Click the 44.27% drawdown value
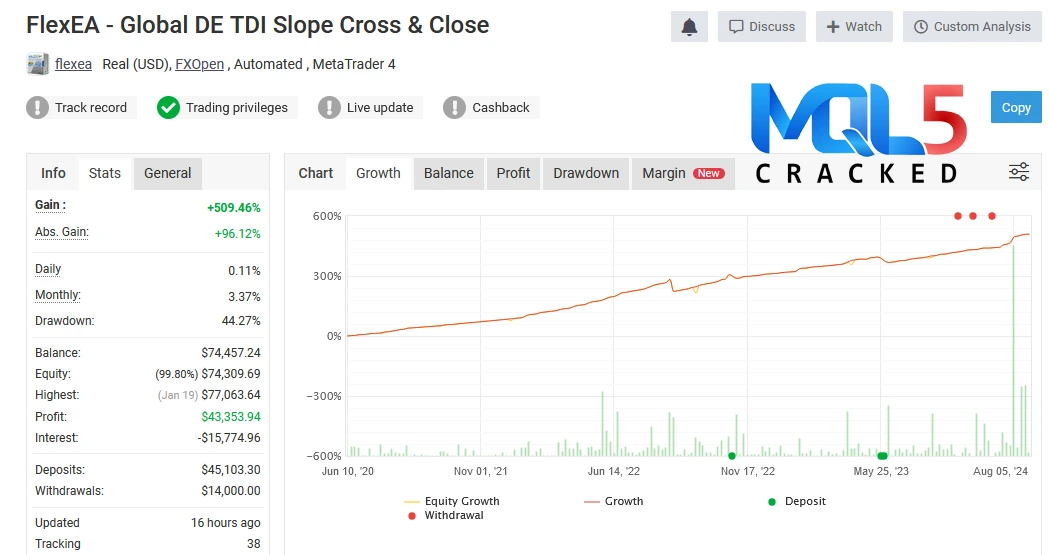Viewport: 1049px width, 555px height. (241, 321)
